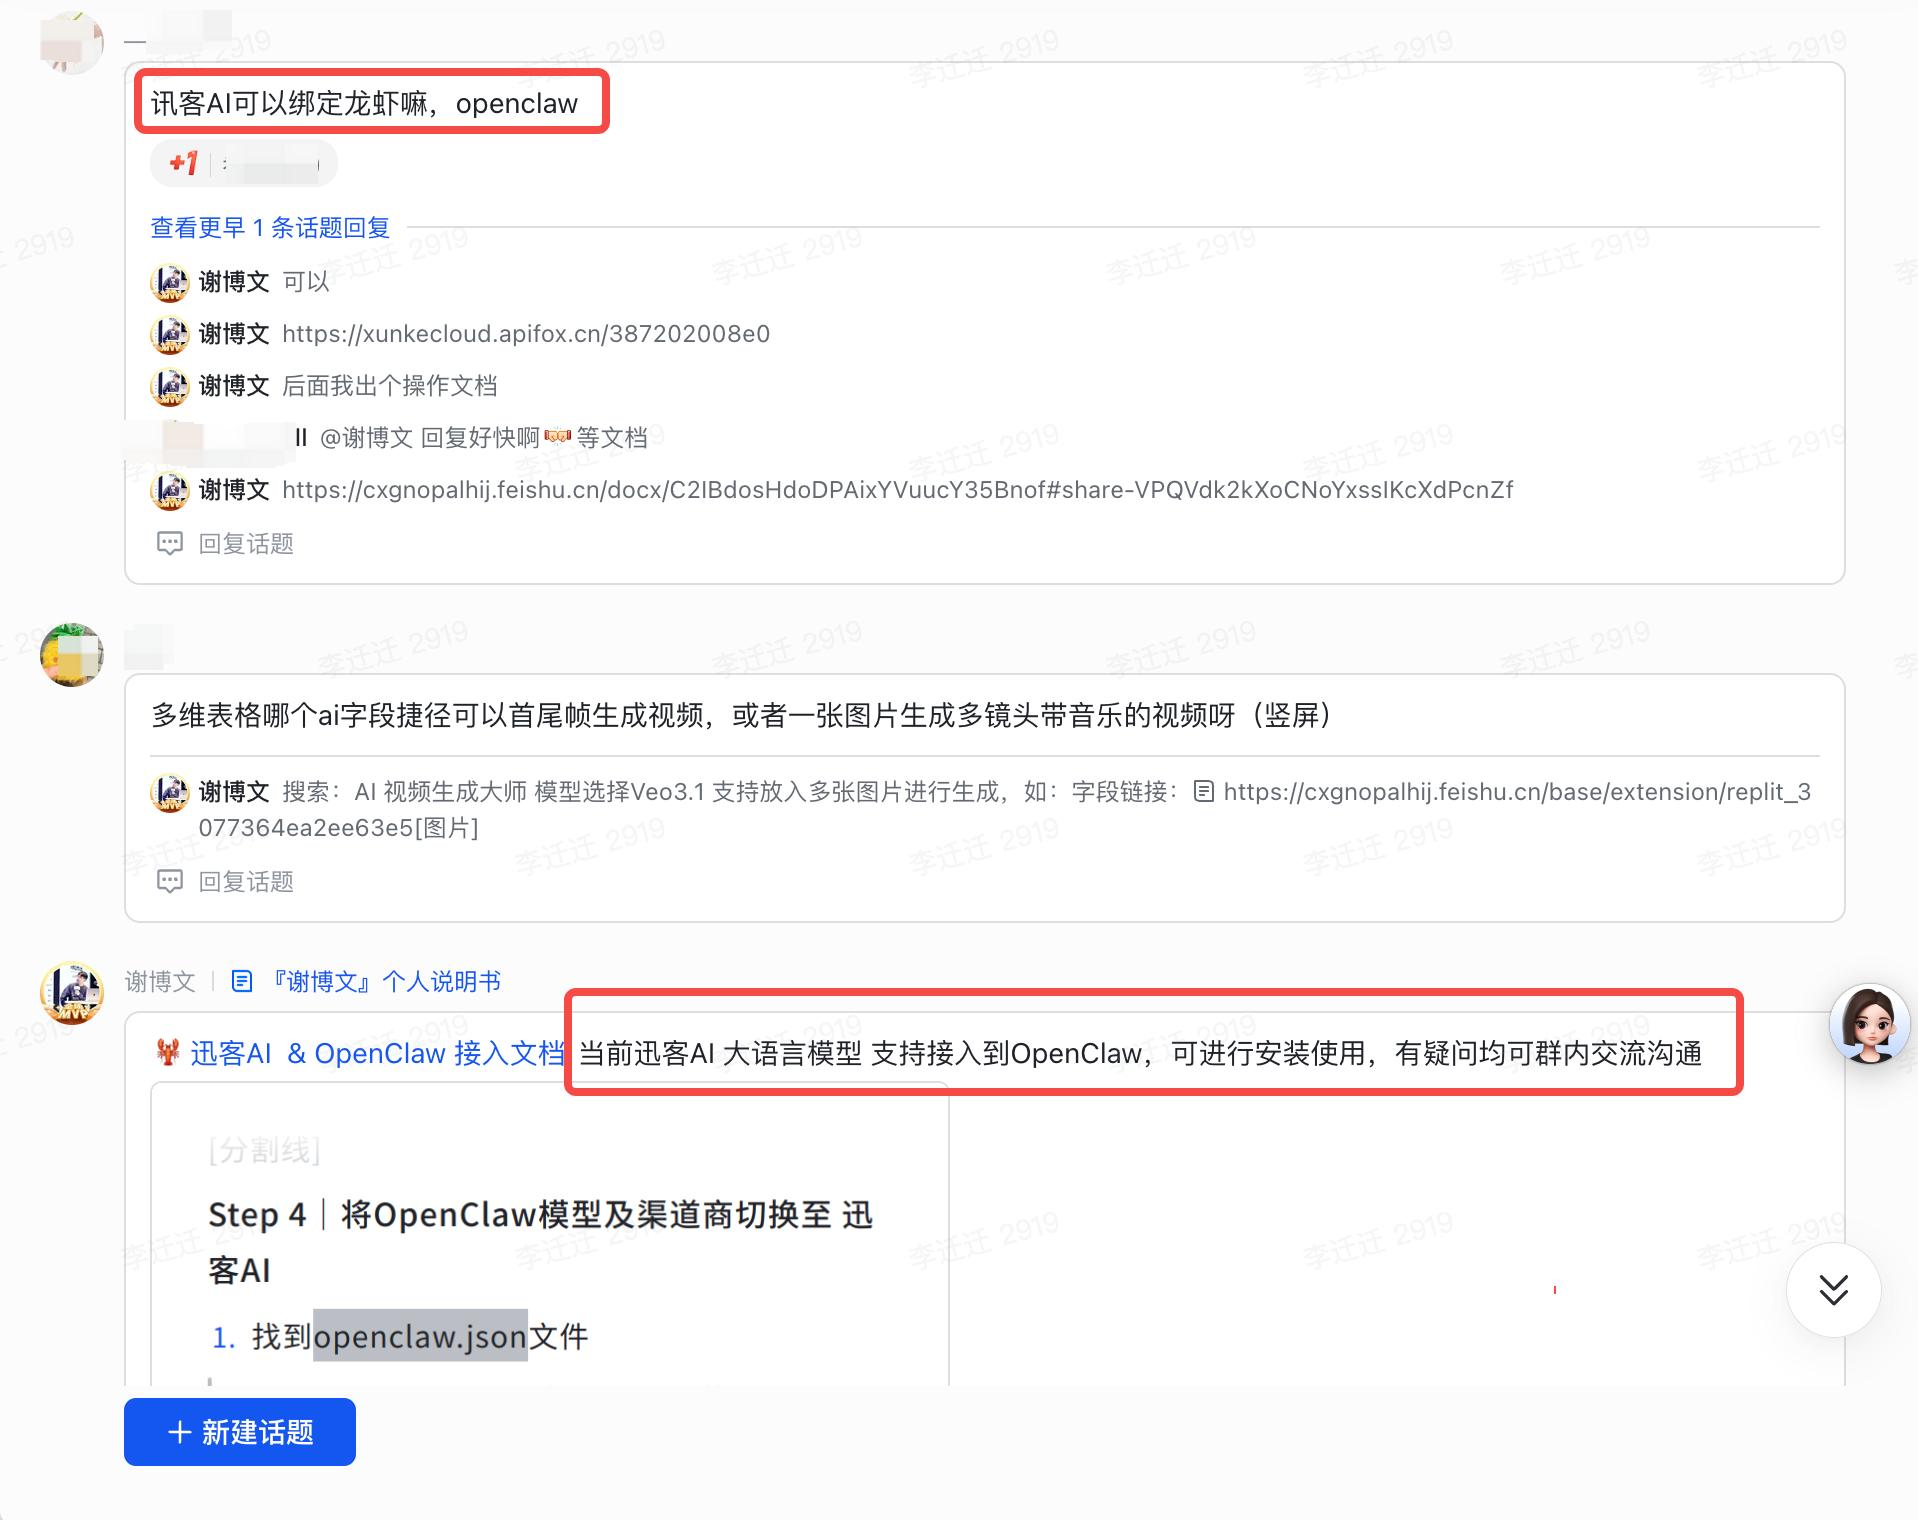Click reply text 后面我出个操作文档
Image resolution: width=1918 pixels, height=1520 pixels.
(390, 386)
